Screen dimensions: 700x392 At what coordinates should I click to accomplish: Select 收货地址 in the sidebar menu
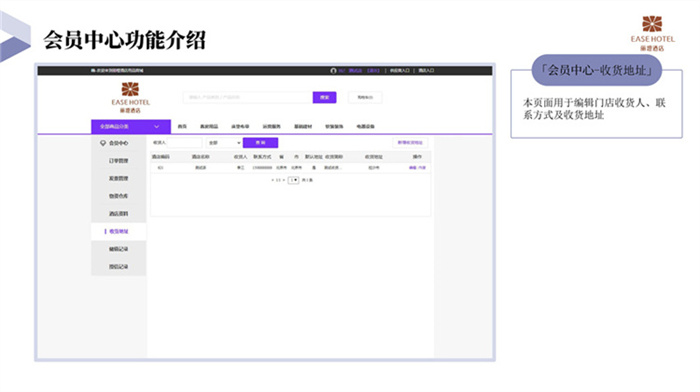[118, 231]
